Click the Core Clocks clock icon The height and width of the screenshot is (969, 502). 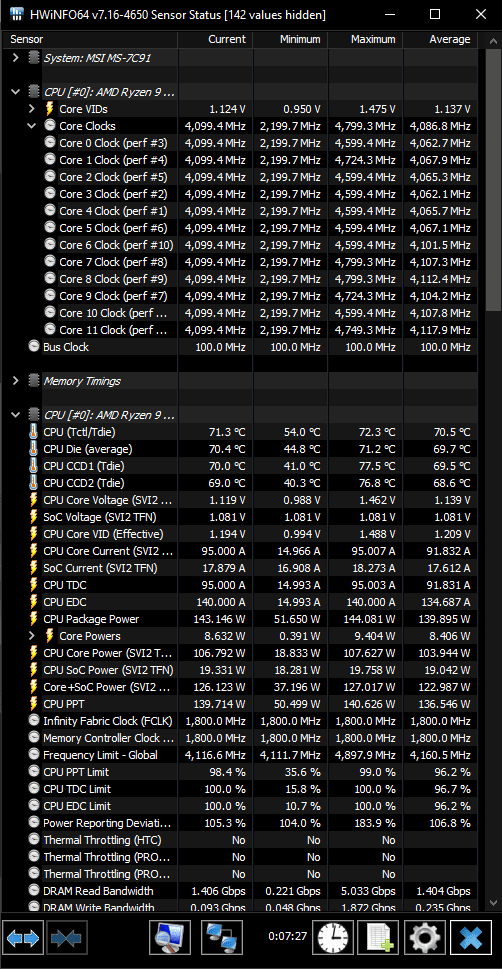50,126
